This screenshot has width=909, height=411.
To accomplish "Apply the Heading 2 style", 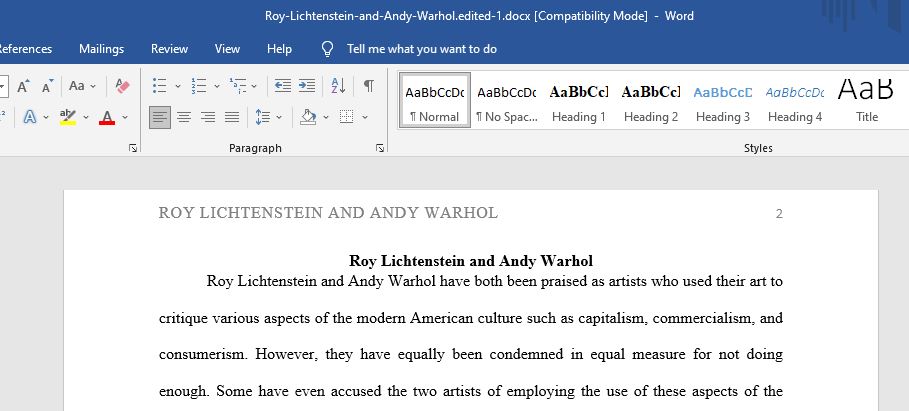I will 650,100.
